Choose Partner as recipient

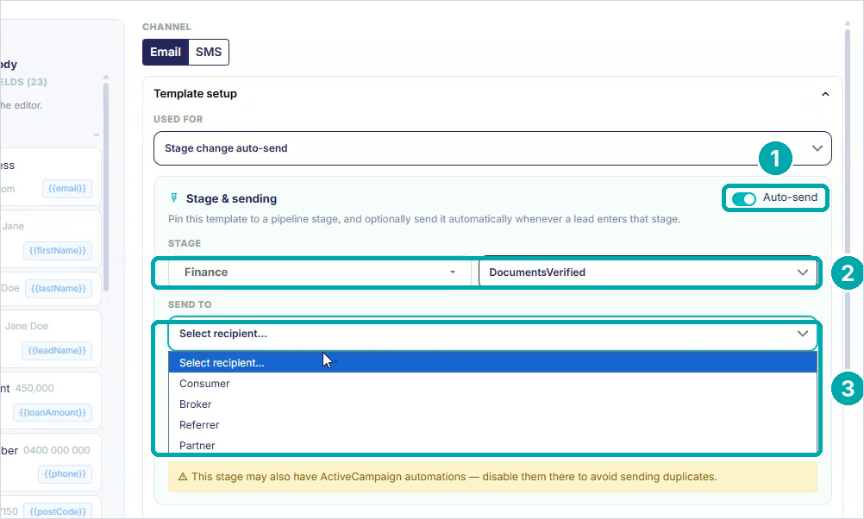coord(492,445)
